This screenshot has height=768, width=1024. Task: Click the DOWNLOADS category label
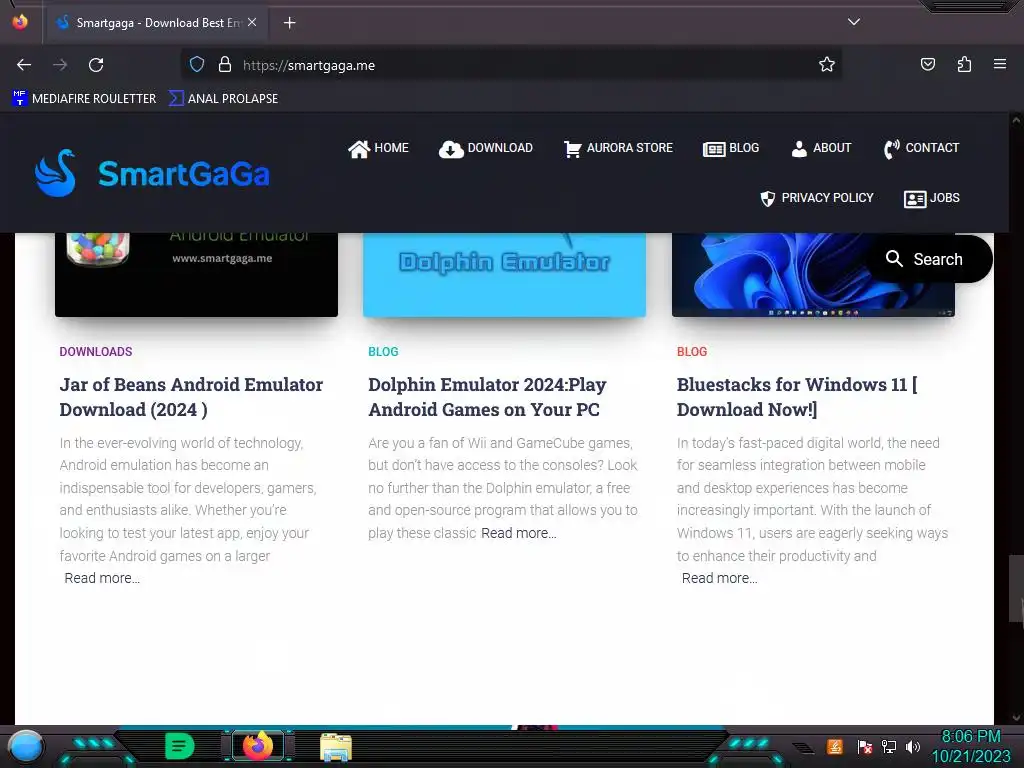click(96, 351)
